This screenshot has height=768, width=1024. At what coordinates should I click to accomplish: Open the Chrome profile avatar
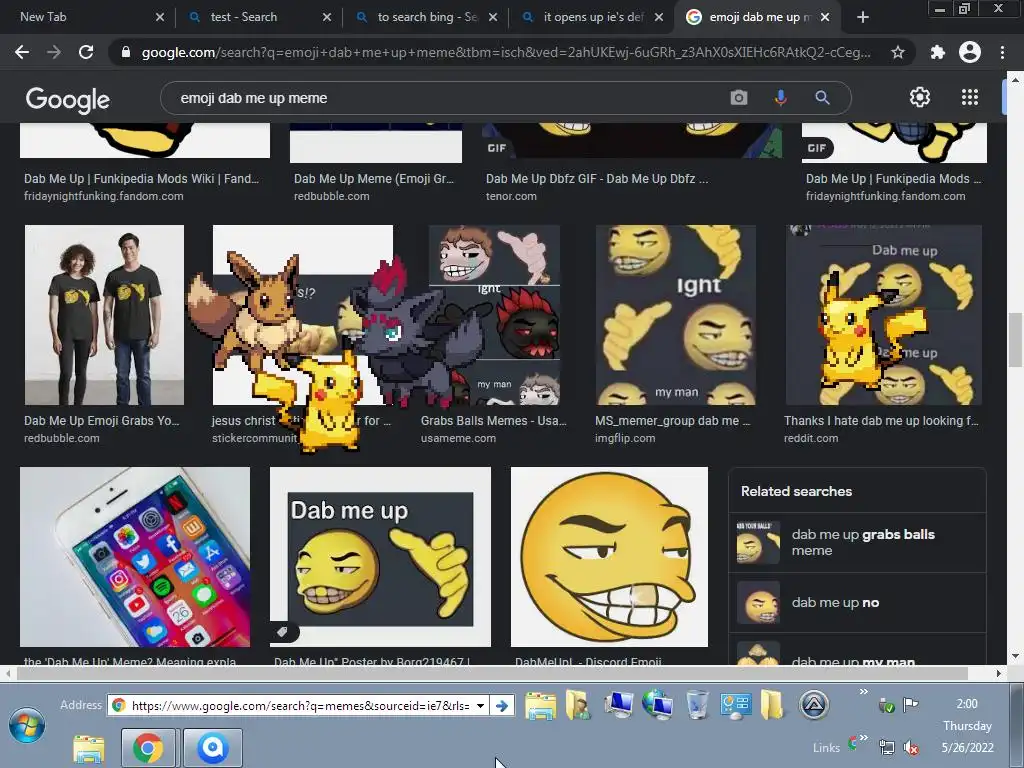click(970, 52)
